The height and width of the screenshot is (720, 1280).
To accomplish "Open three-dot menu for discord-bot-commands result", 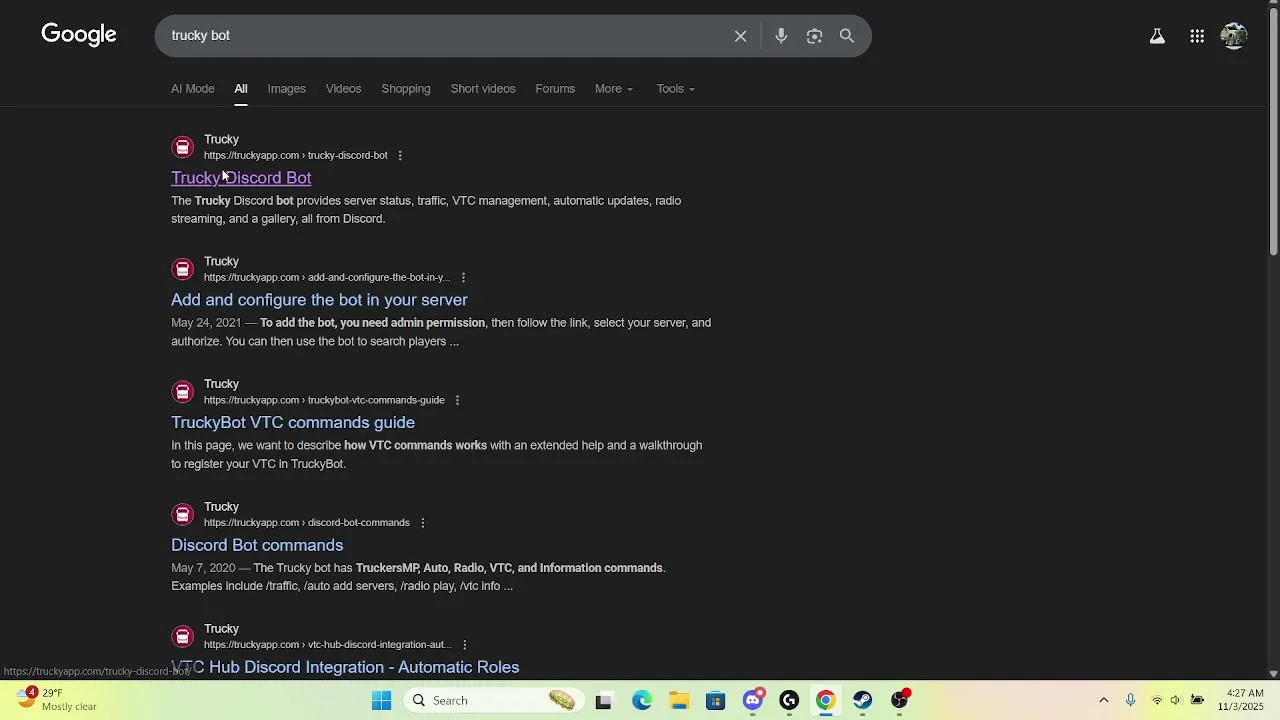I will pos(422,522).
